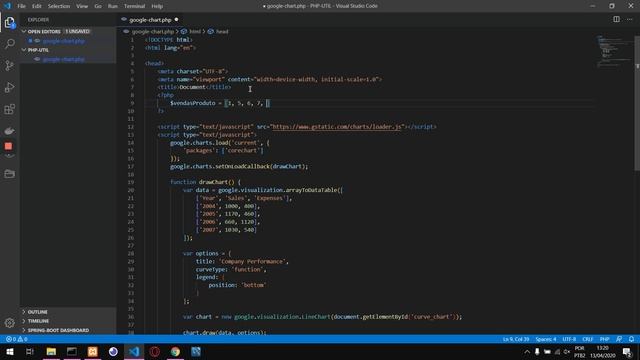Open the Help menu
The width and height of the screenshot is (640, 360).
[157, 6]
